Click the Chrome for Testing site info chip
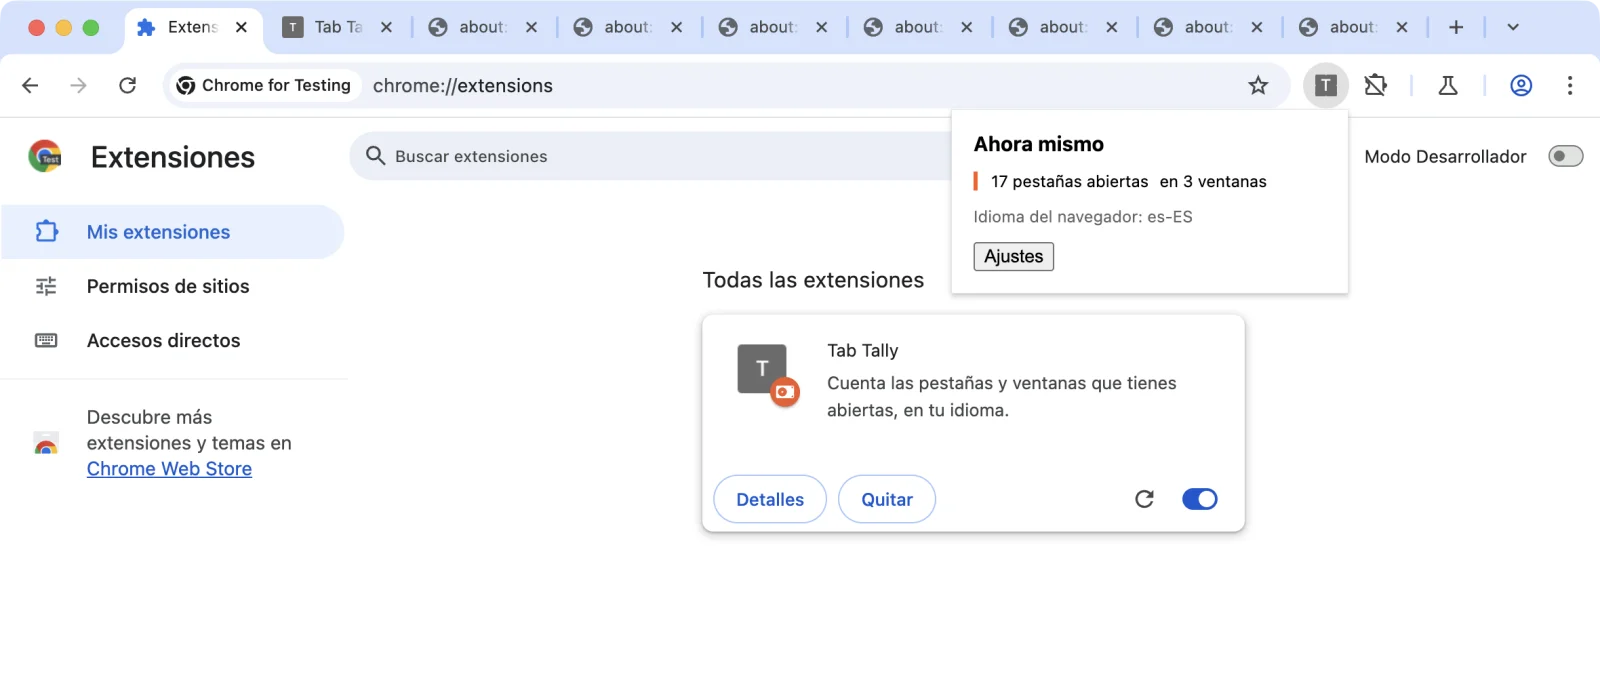Screen dimensions: 1600x678 (x=264, y=85)
